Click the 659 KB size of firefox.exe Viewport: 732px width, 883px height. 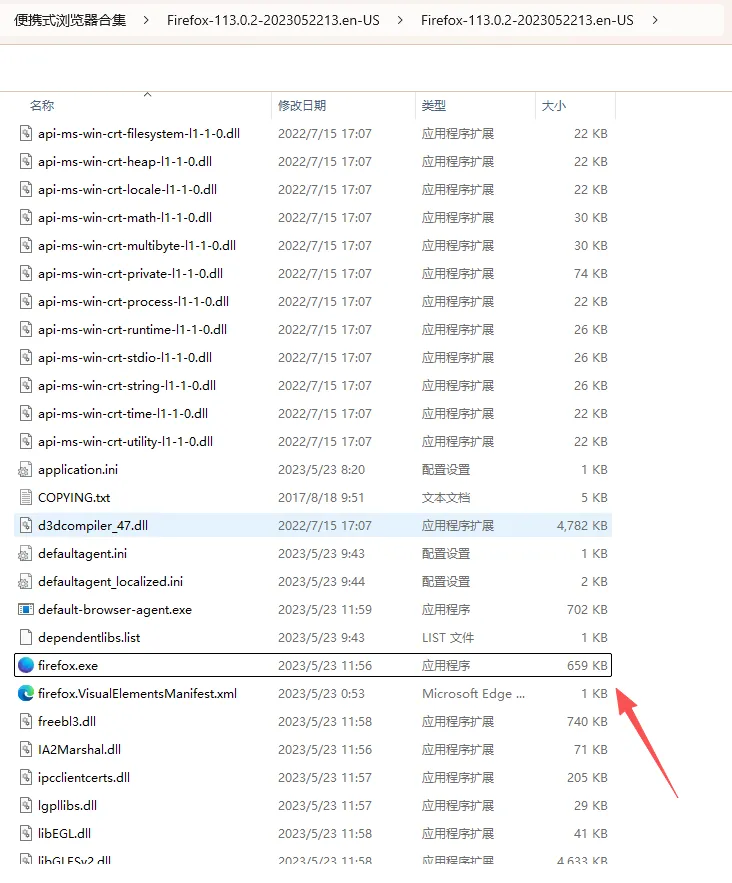587,666
